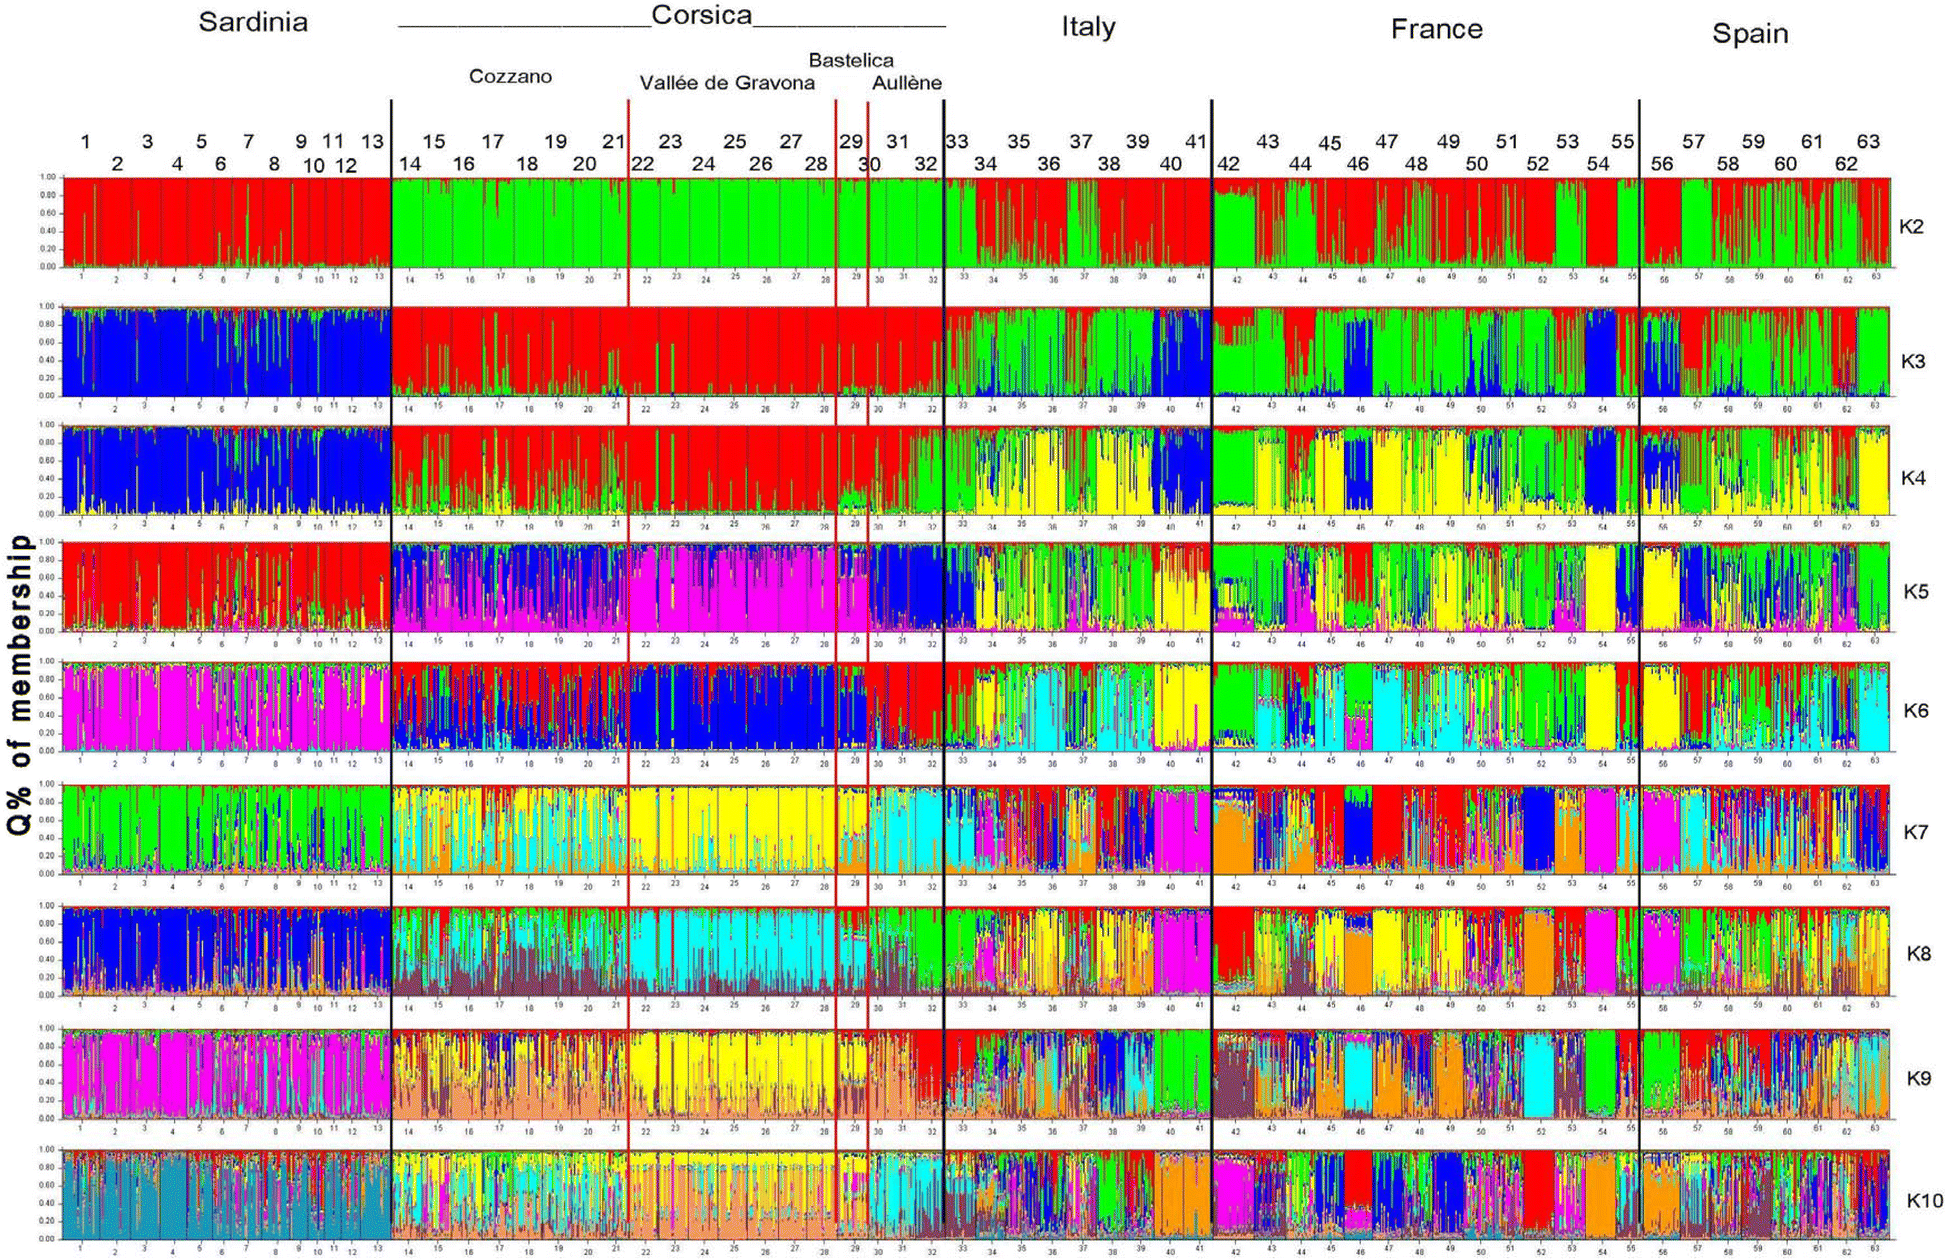Click the K10 row label
1946x1259 pixels.
click(x=1924, y=1201)
